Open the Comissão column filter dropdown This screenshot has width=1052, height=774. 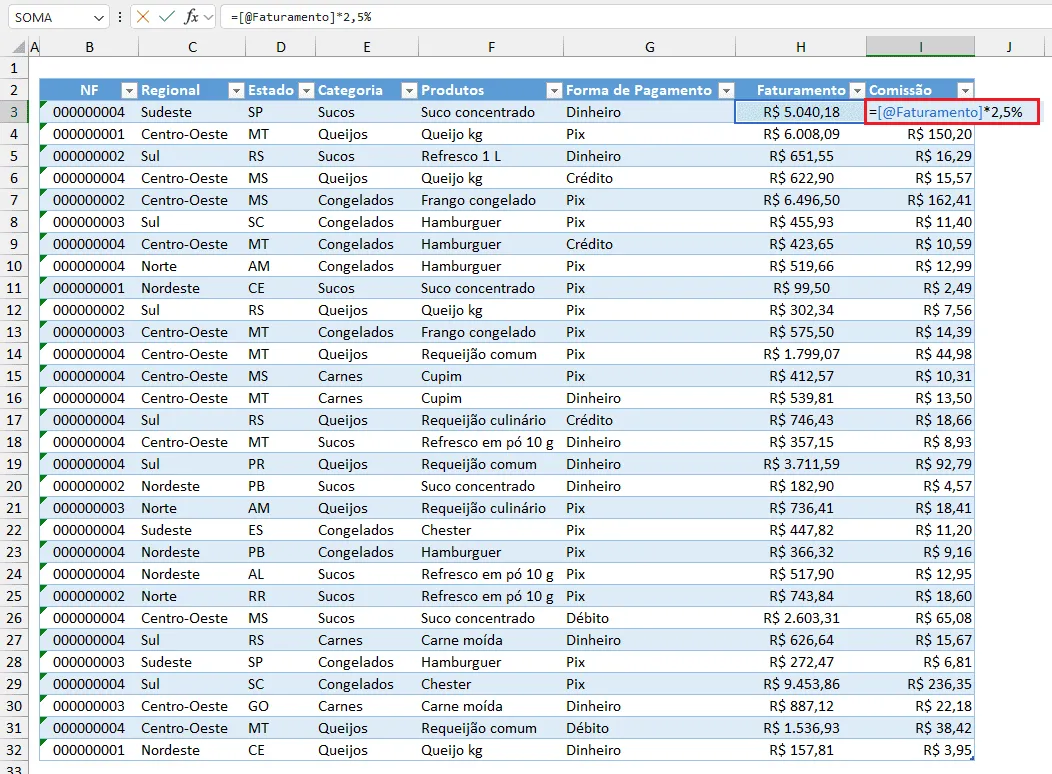click(x=965, y=91)
